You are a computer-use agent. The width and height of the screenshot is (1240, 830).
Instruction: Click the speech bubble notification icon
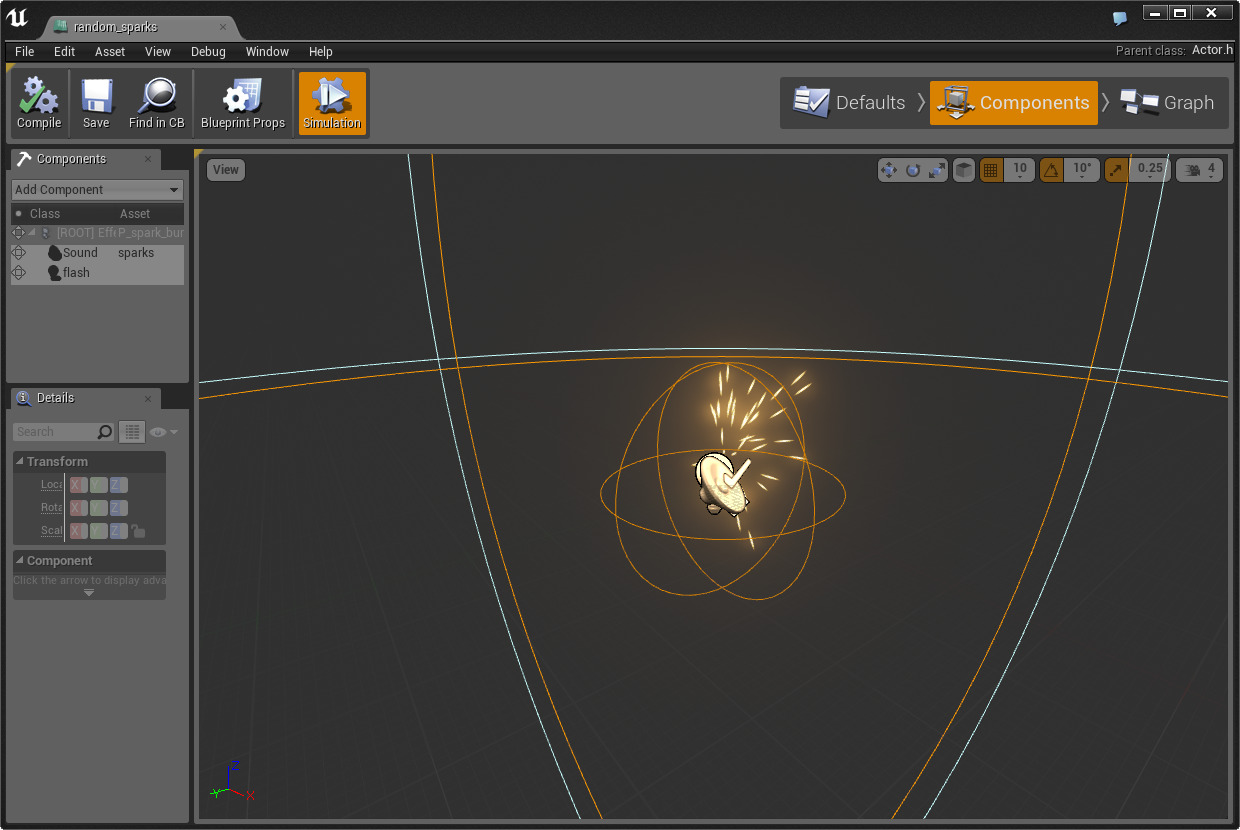point(1119,18)
